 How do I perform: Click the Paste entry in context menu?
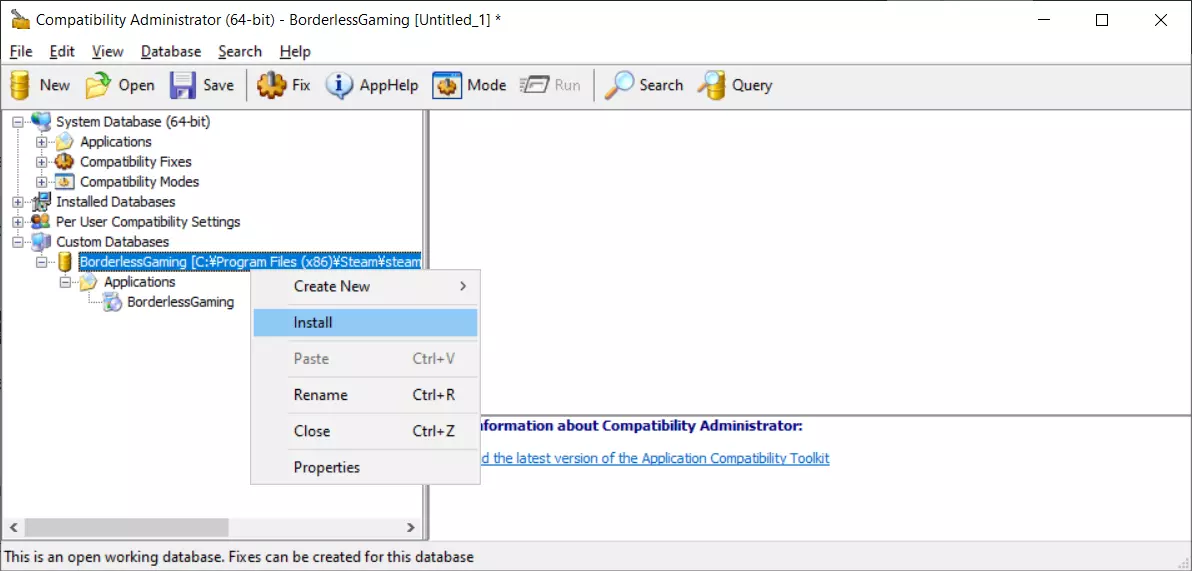coord(366,359)
